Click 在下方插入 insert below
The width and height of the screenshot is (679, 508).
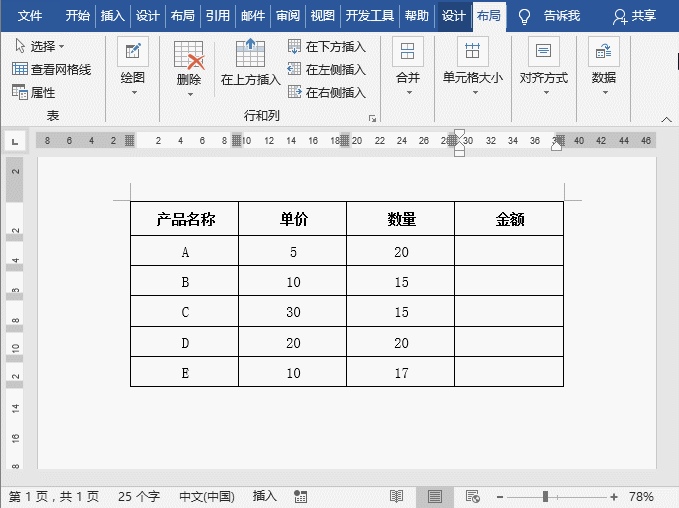tap(327, 46)
